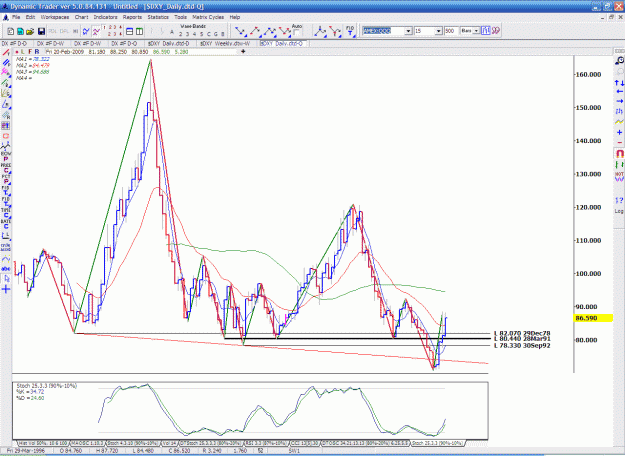Click the fourth swing tool icon before Auto
This screenshot has width=625, height=456.
click(x=285, y=31)
